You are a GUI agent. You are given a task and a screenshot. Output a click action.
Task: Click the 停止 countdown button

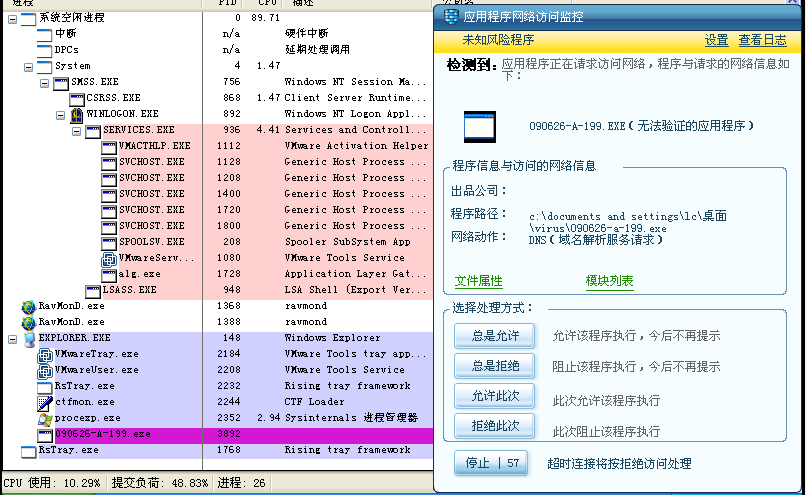[x=491, y=463]
